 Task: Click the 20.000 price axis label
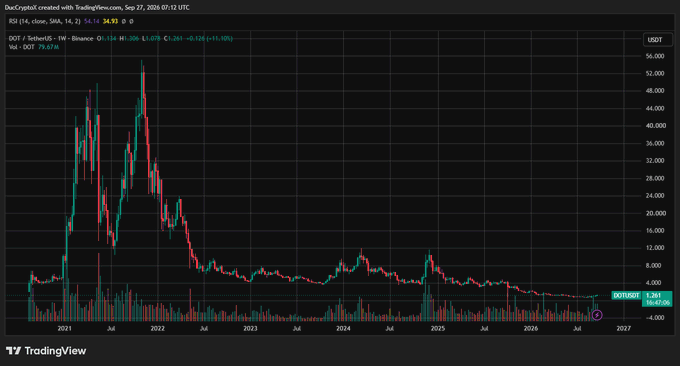[x=655, y=213]
